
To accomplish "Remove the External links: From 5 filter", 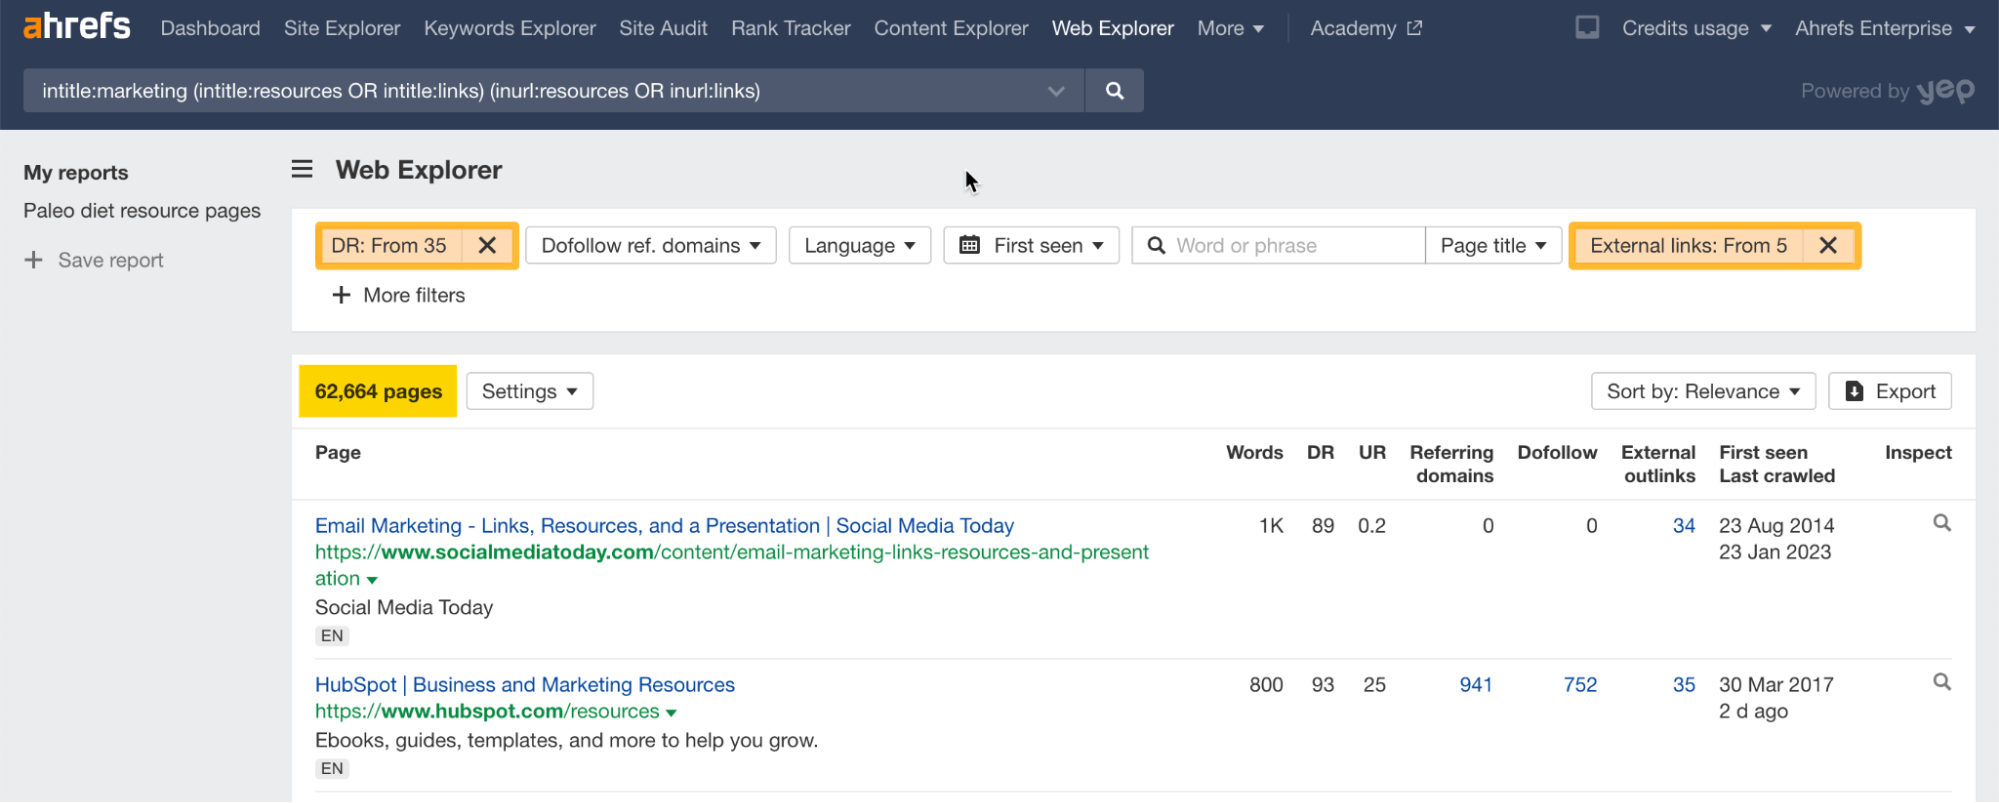I will pos(1828,245).
